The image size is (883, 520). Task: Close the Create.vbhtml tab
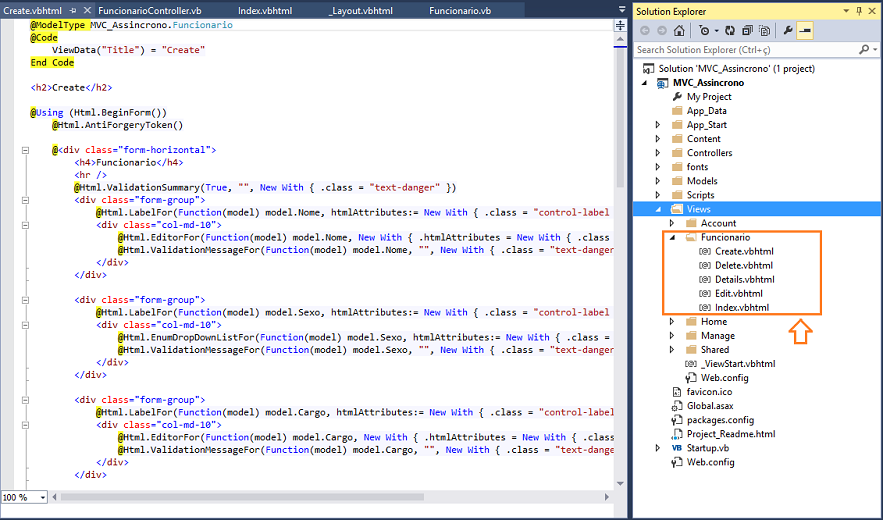pos(87,10)
